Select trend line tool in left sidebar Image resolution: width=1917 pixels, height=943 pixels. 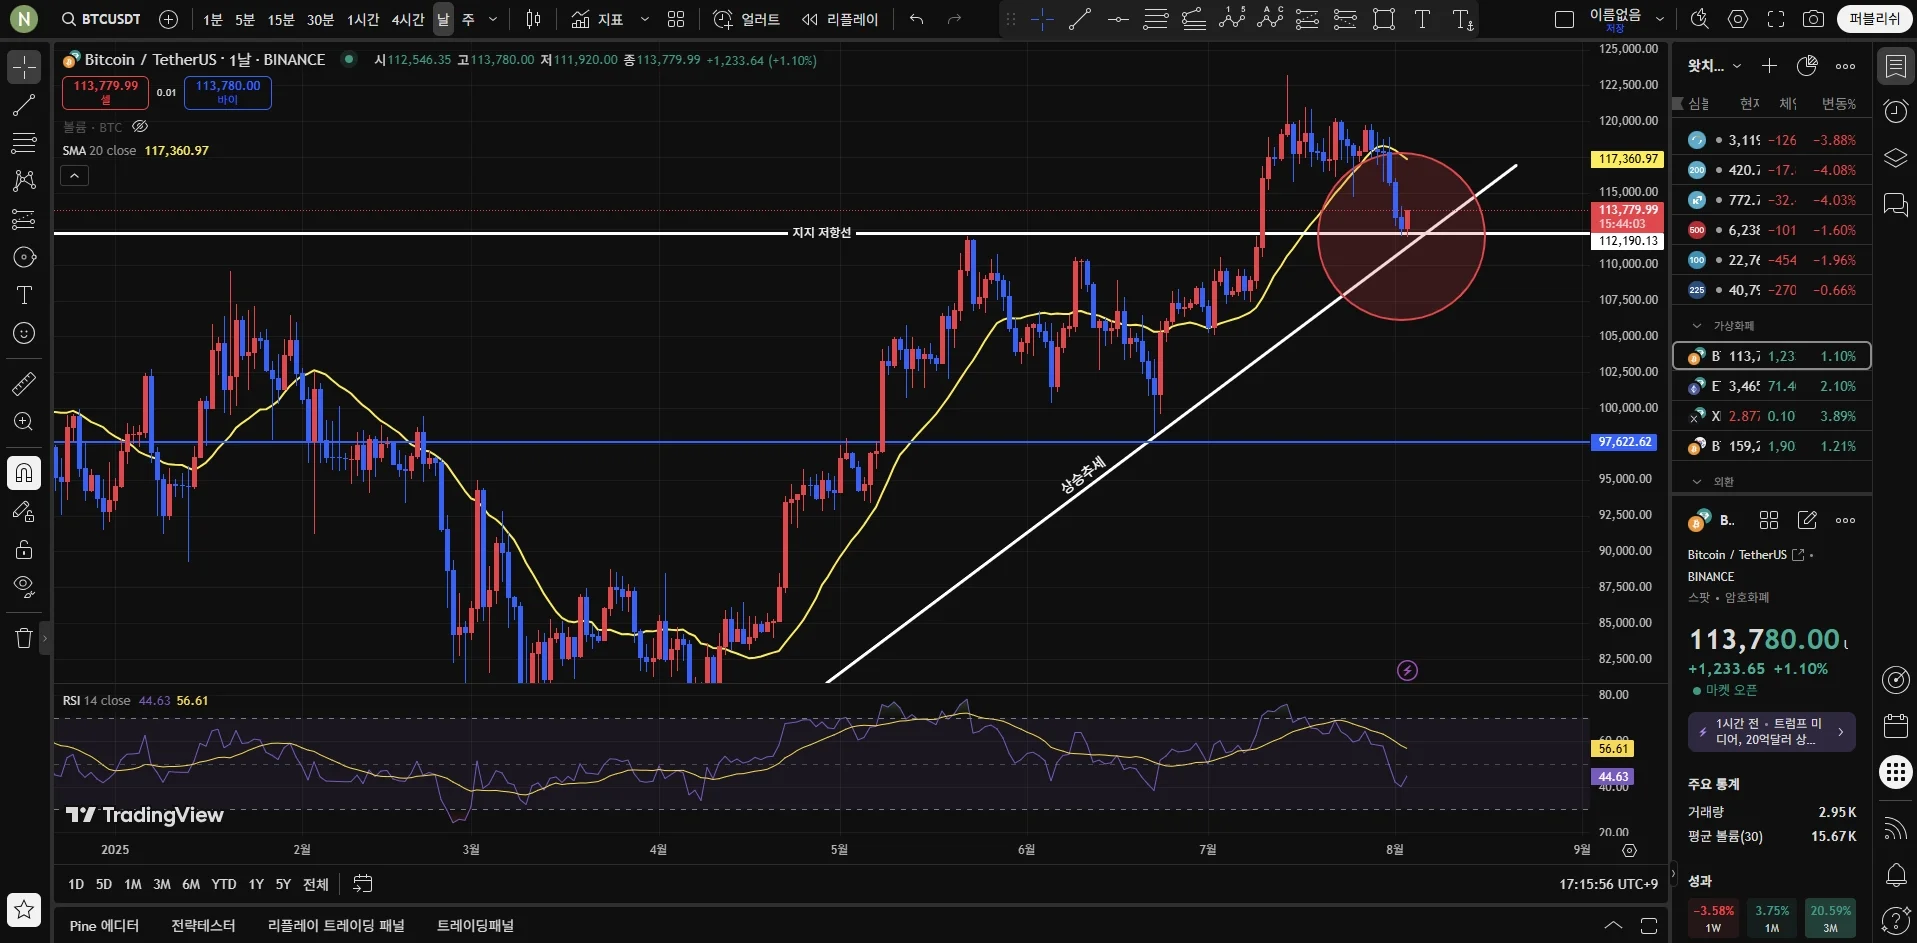[x=24, y=105]
